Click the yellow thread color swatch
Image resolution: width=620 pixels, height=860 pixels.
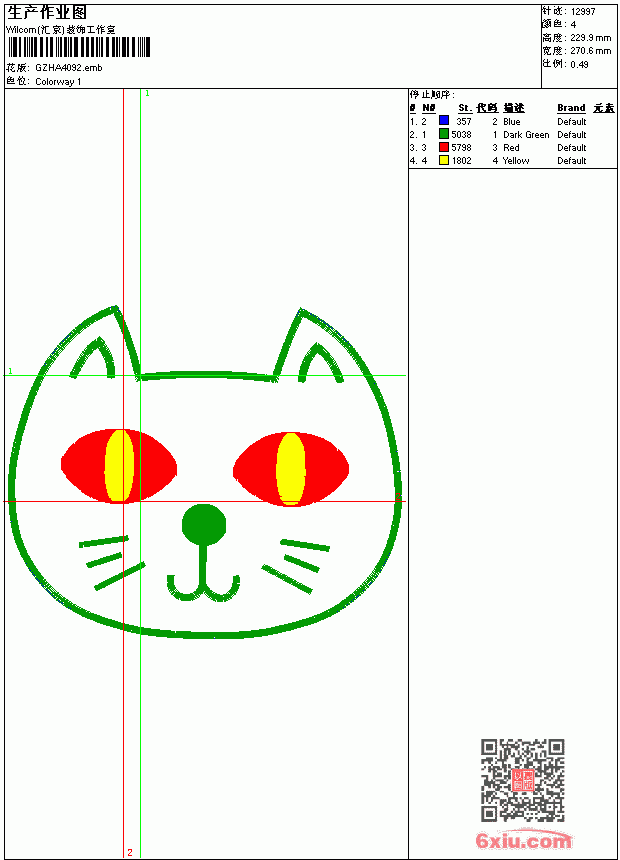[444, 160]
